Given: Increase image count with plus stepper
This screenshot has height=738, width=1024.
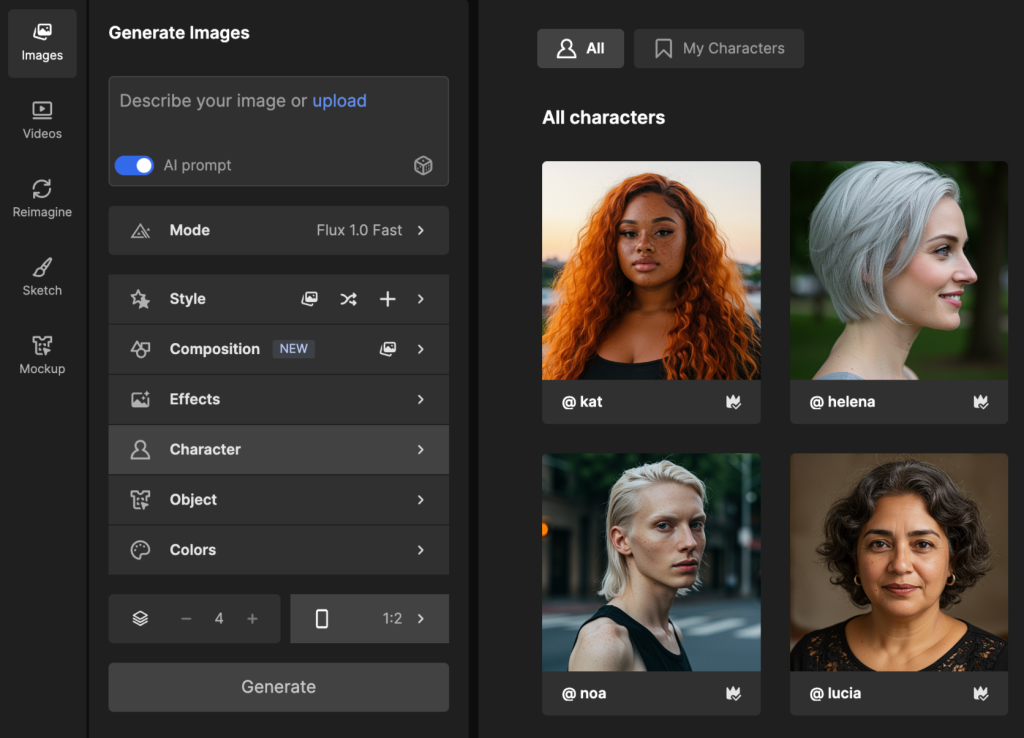Looking at the screenshot, I should (252, 619).
